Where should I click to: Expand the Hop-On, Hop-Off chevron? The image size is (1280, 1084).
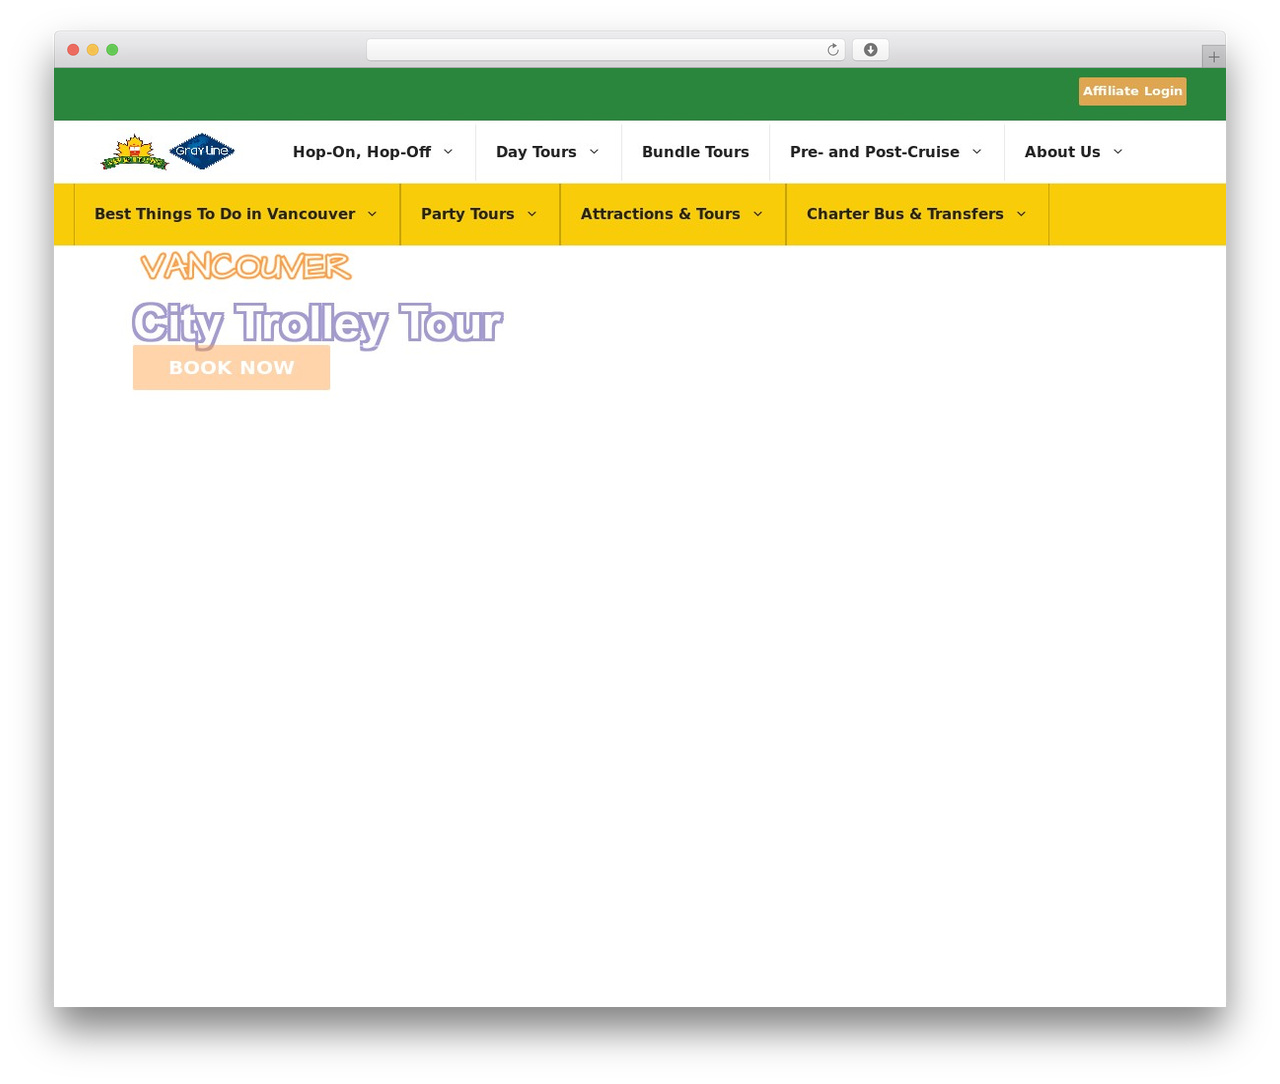point(448,152)
